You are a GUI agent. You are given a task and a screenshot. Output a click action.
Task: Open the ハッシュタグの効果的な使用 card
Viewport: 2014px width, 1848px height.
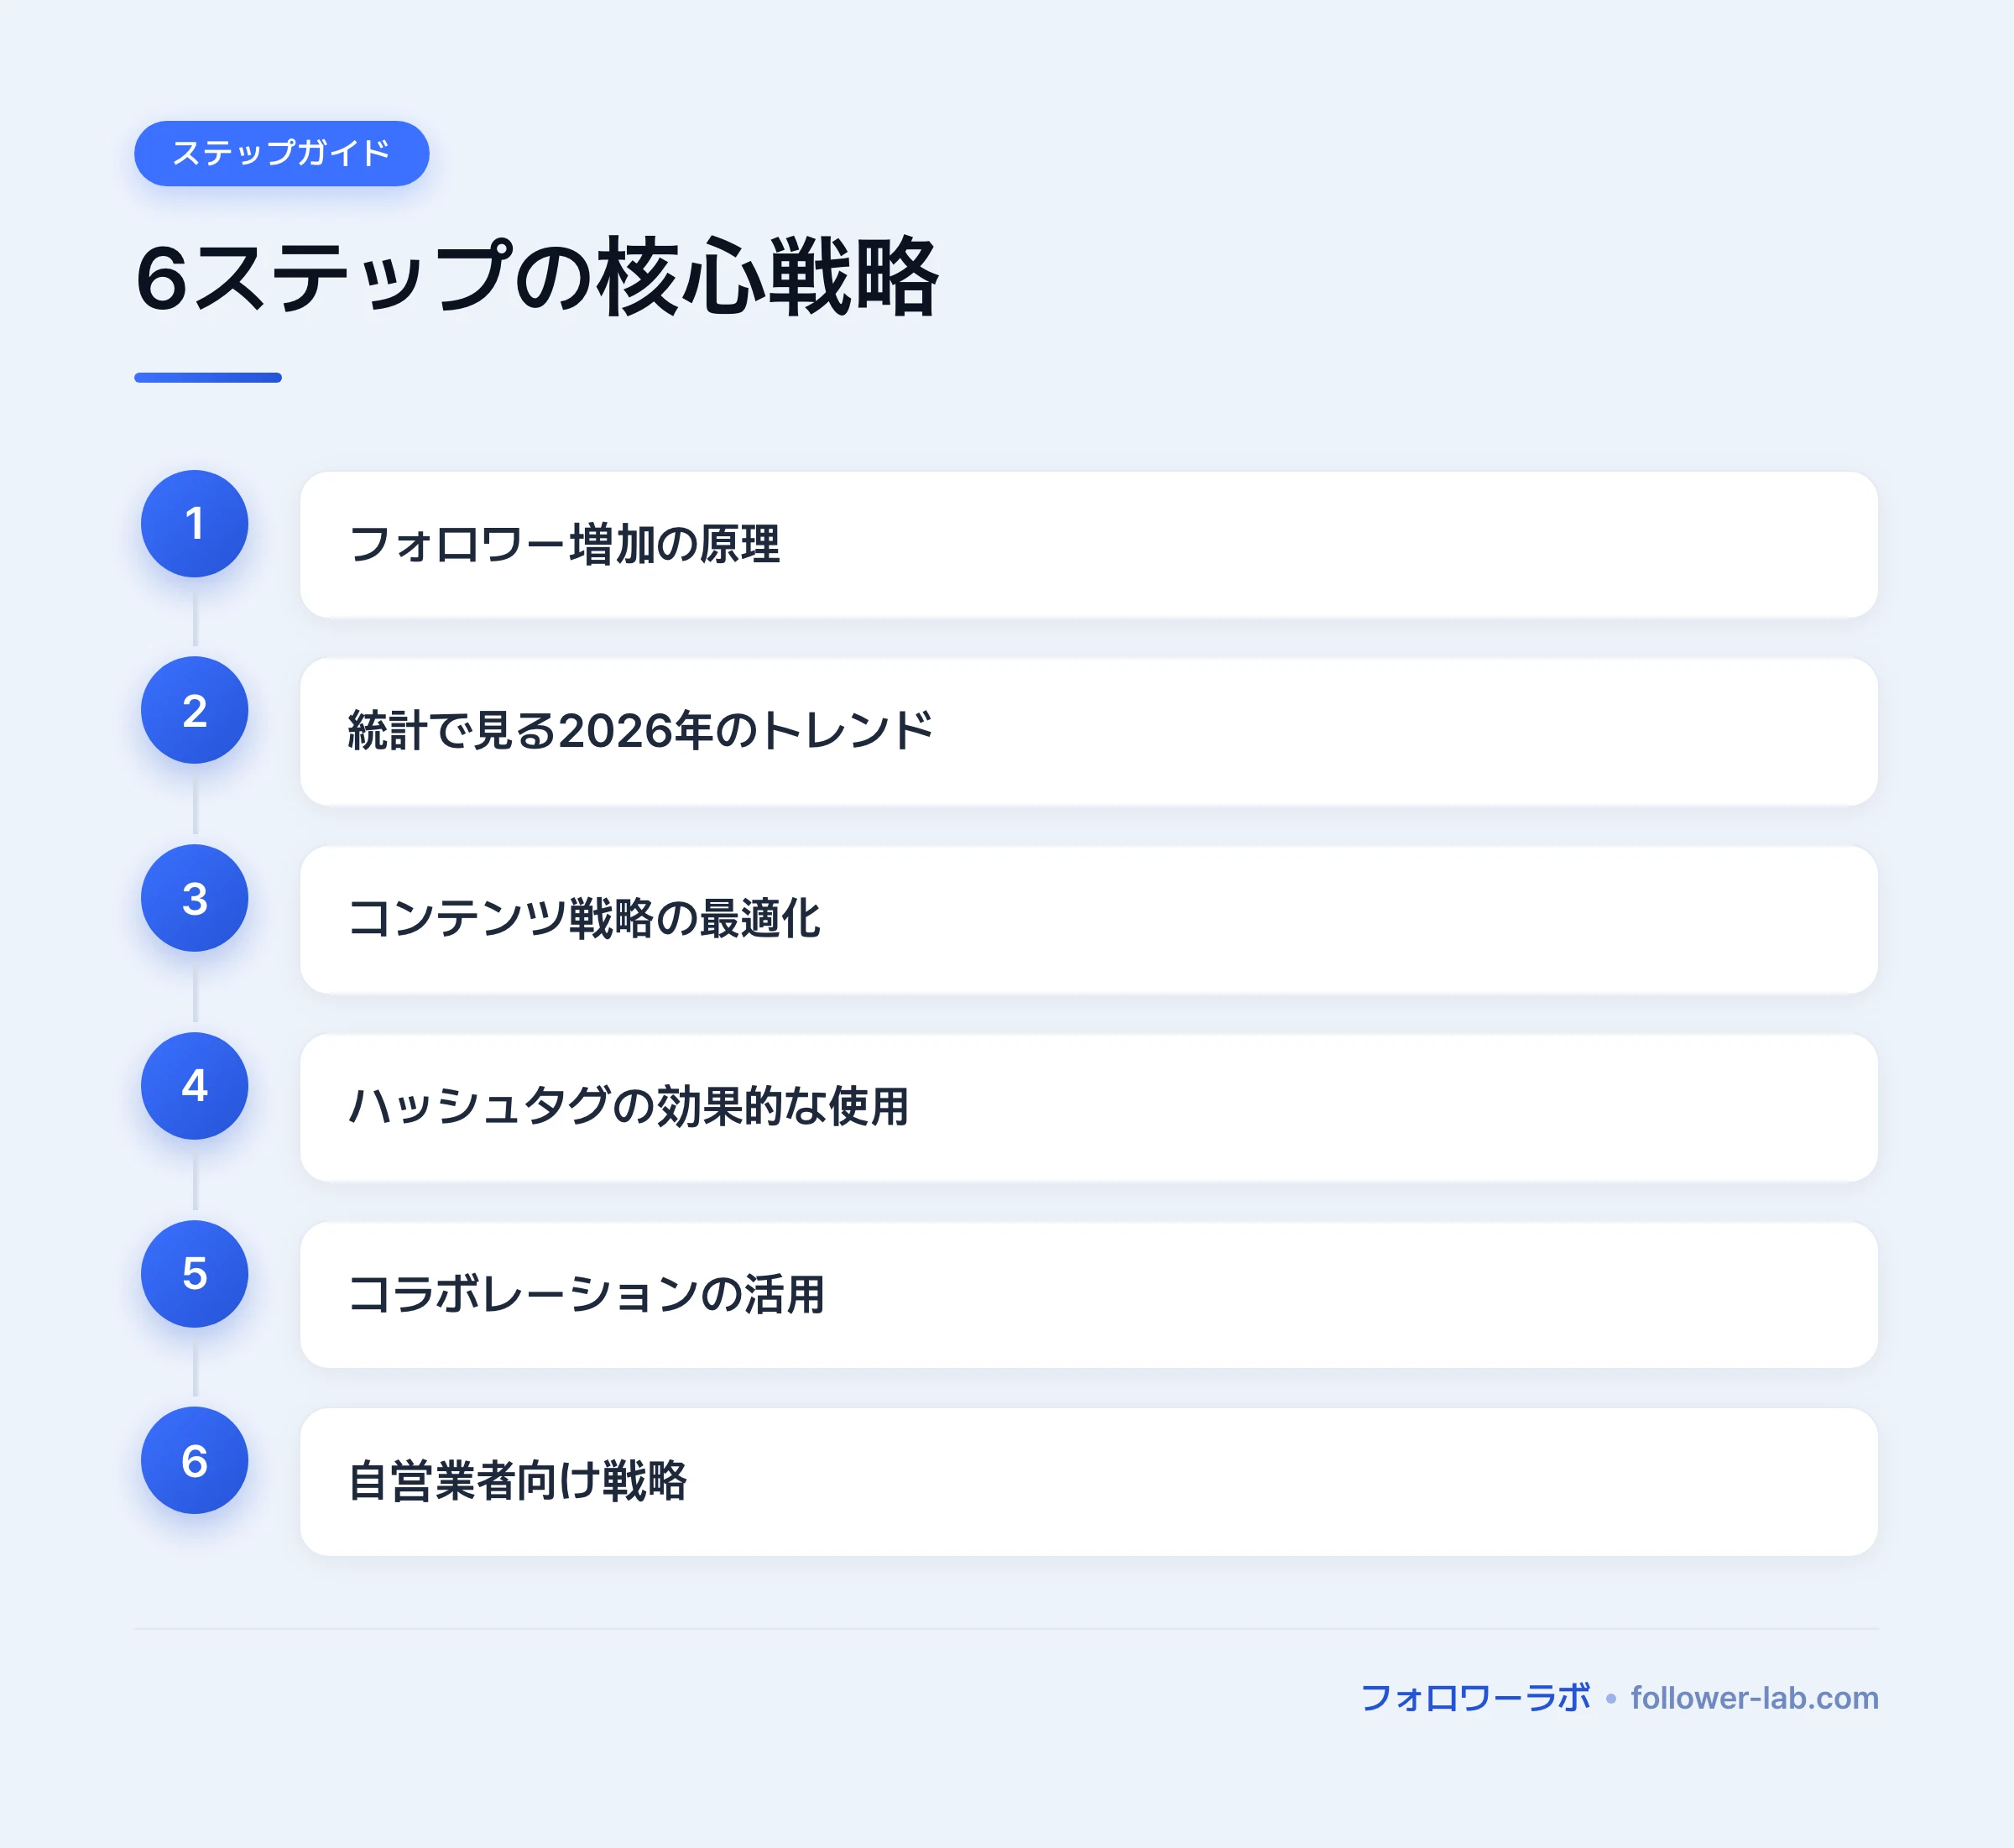point(1088,1108)
